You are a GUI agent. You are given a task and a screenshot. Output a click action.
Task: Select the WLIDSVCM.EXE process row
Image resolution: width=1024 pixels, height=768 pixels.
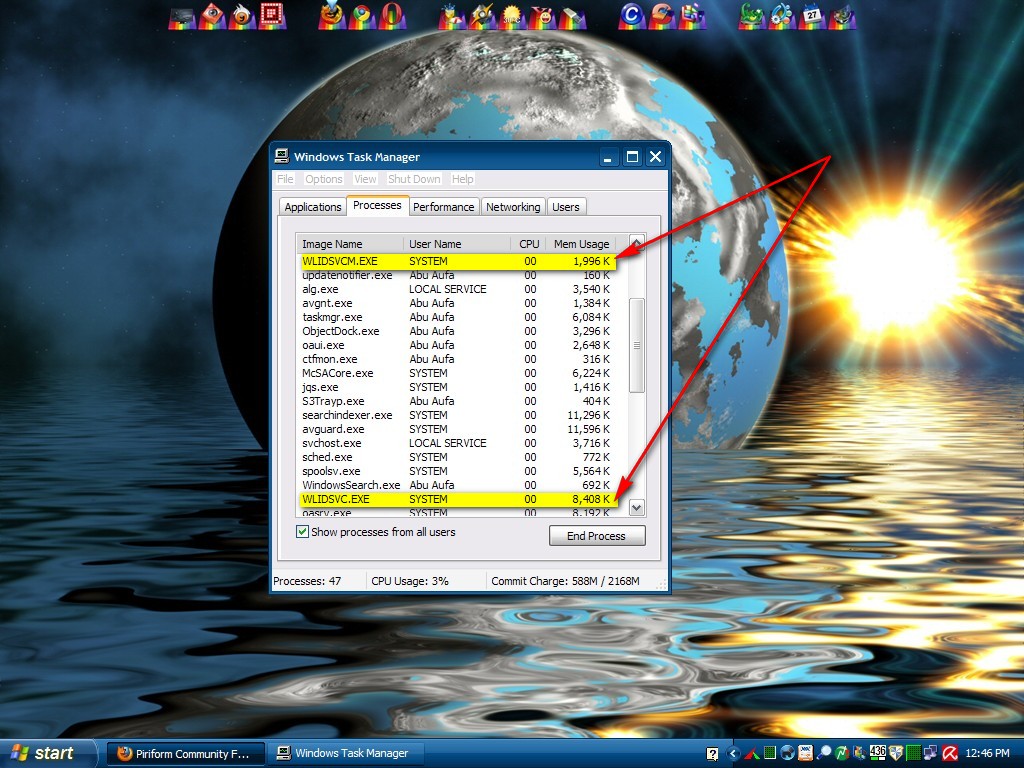pyautogui.click(x=457, y=261)
